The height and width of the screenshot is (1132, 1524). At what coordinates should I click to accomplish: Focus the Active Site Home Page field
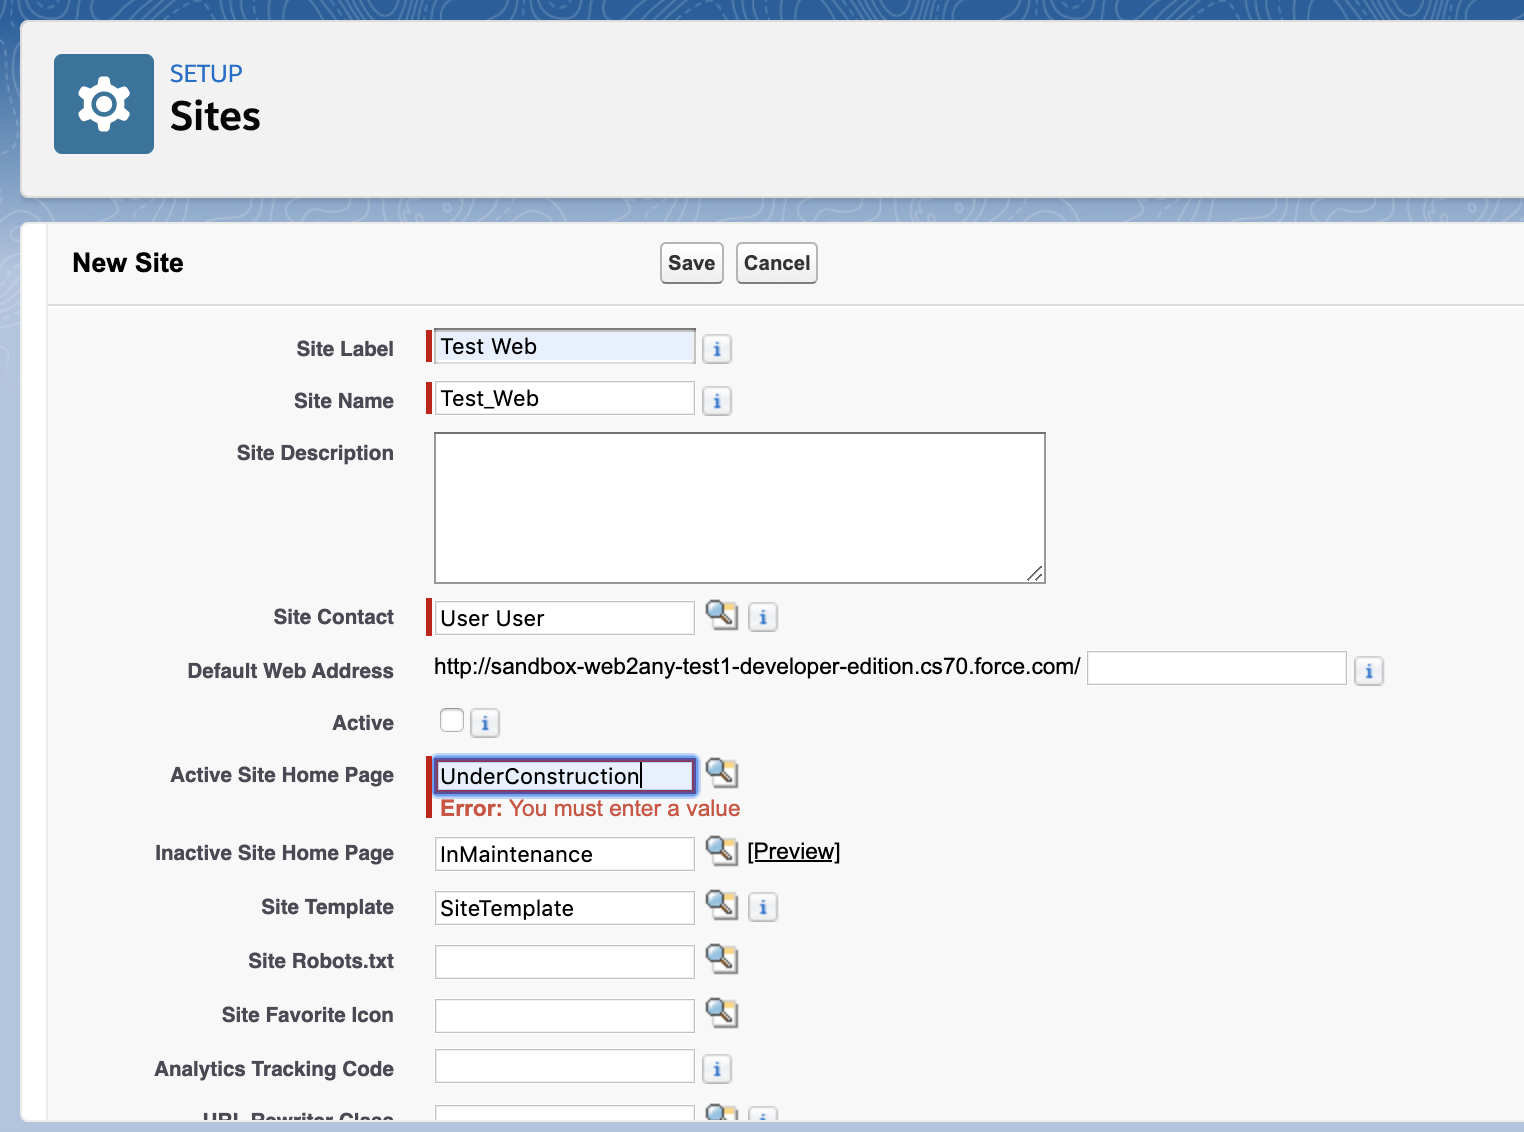coord(565,776)
